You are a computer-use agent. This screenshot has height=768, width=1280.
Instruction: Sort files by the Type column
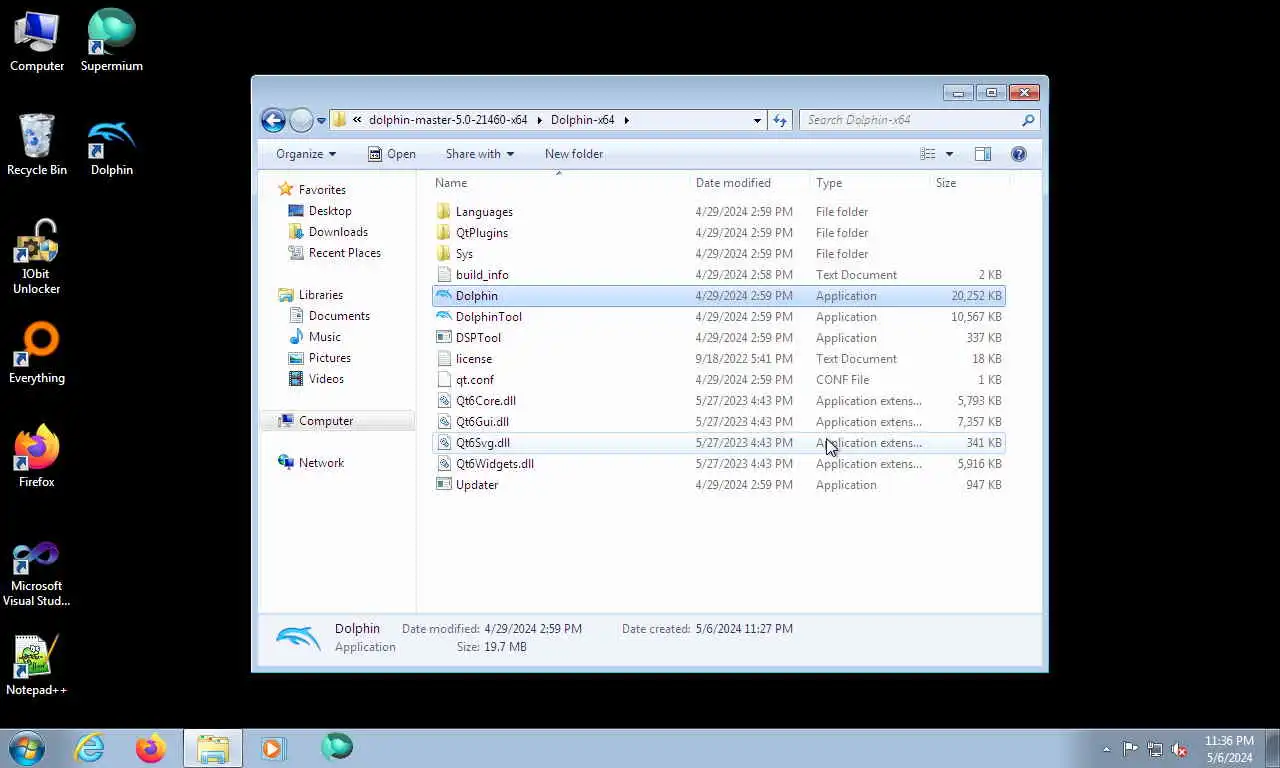tap(870, 183)
